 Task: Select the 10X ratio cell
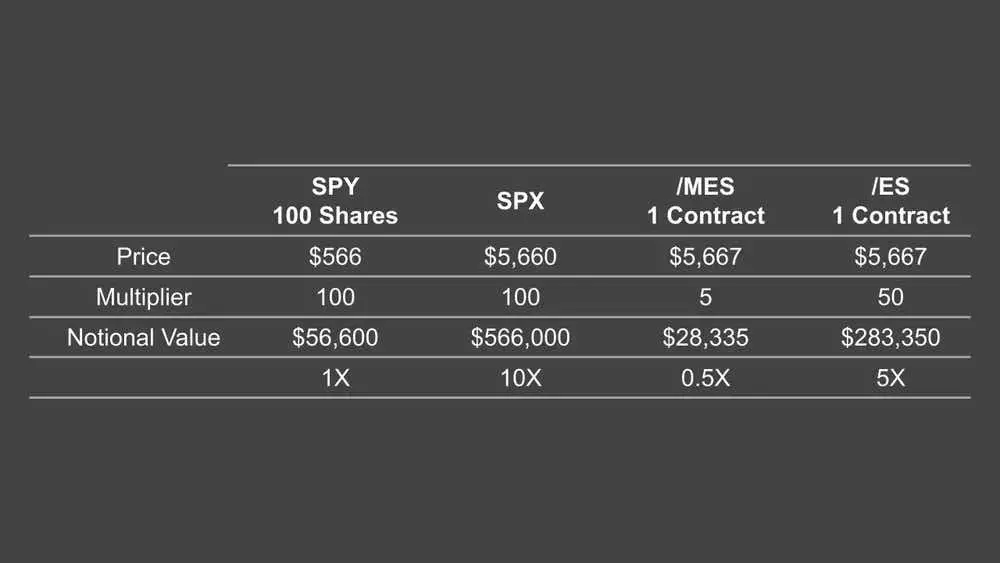click(x=520, y=378)
